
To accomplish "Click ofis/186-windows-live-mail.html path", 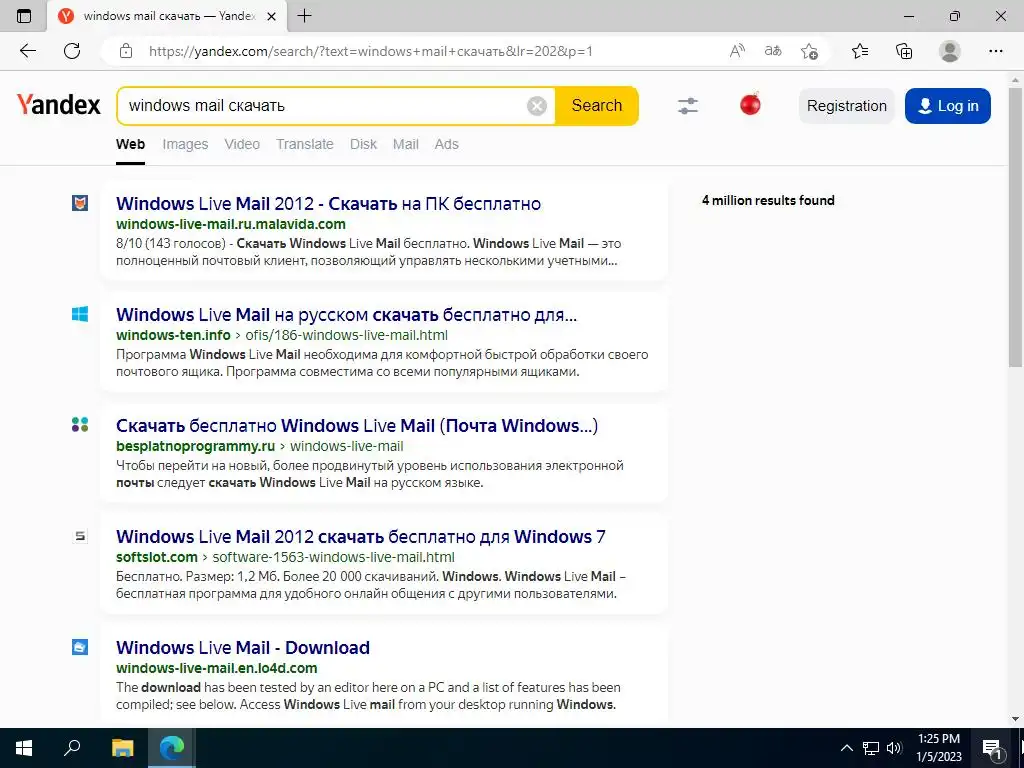I will pos(347,335).
